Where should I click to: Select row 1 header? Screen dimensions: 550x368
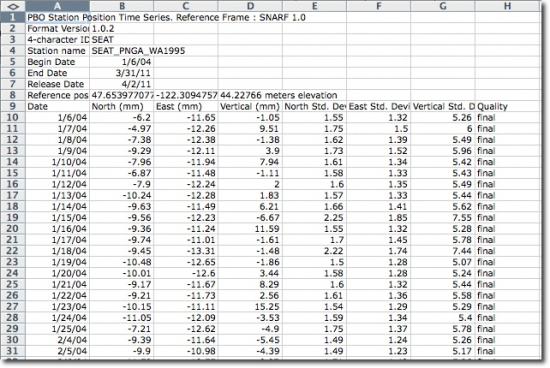point(13,17)
